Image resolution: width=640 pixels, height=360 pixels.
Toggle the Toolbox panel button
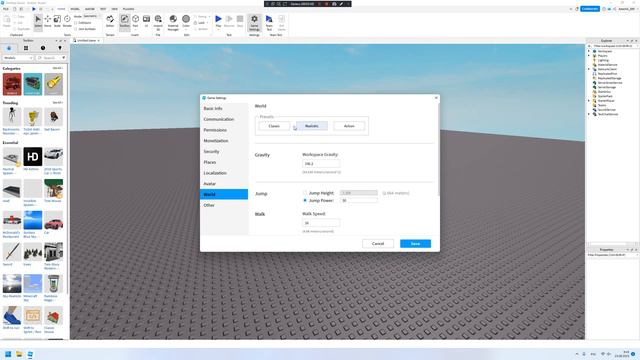[124, 21]
